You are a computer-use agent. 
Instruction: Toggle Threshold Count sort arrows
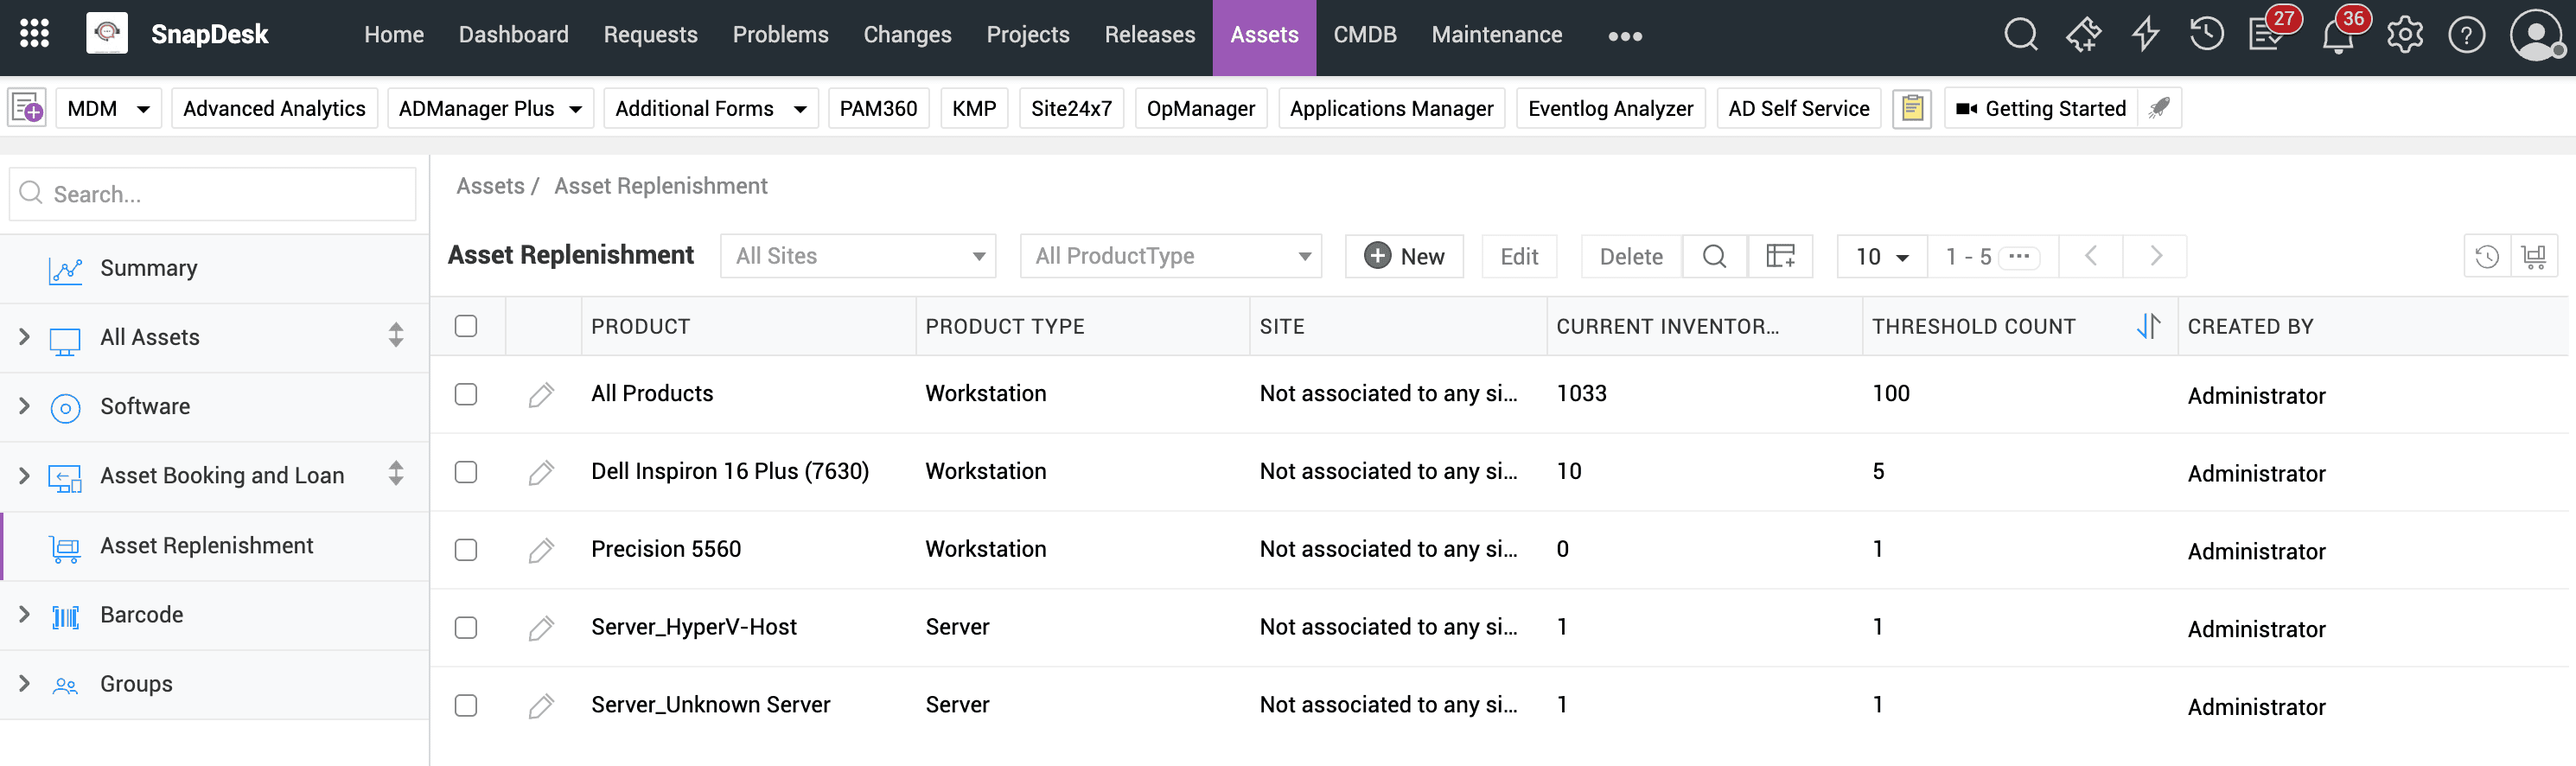pos(2148,326)
